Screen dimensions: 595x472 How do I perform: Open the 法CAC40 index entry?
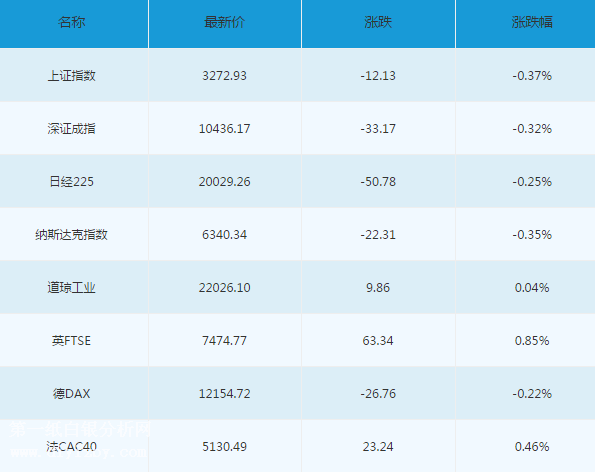click(71, 447)
